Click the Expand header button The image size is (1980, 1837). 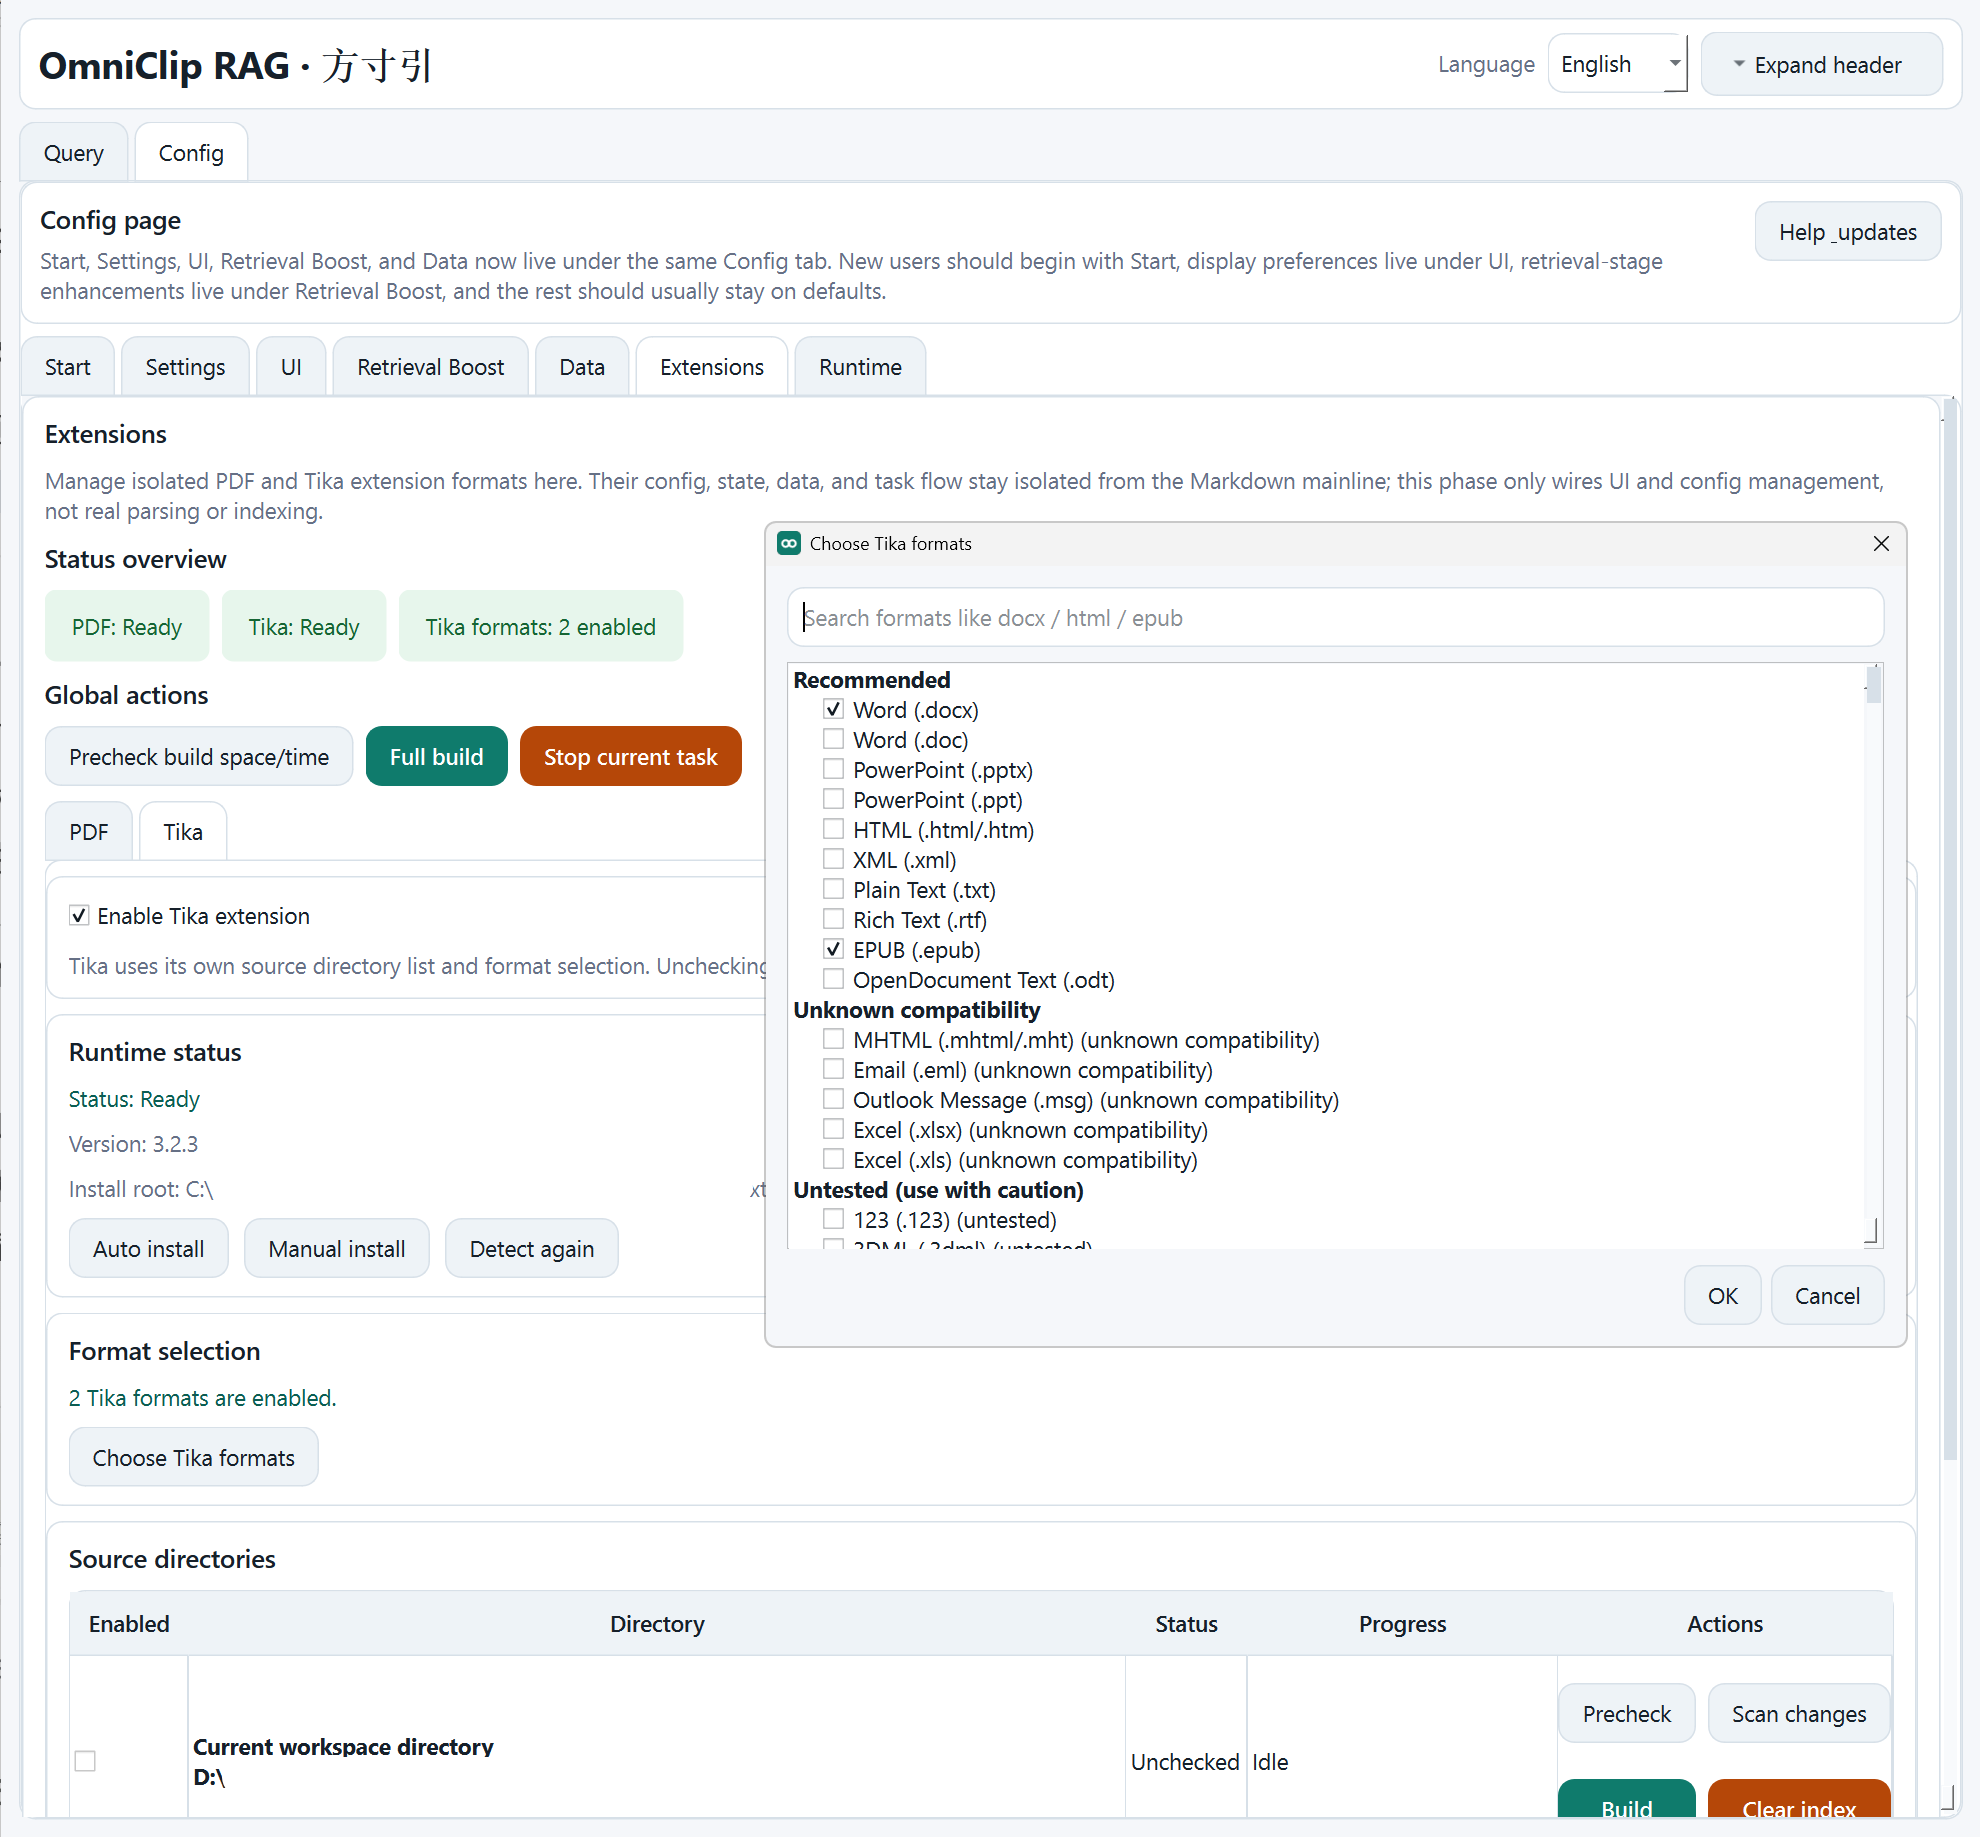tap(1820, 65)
